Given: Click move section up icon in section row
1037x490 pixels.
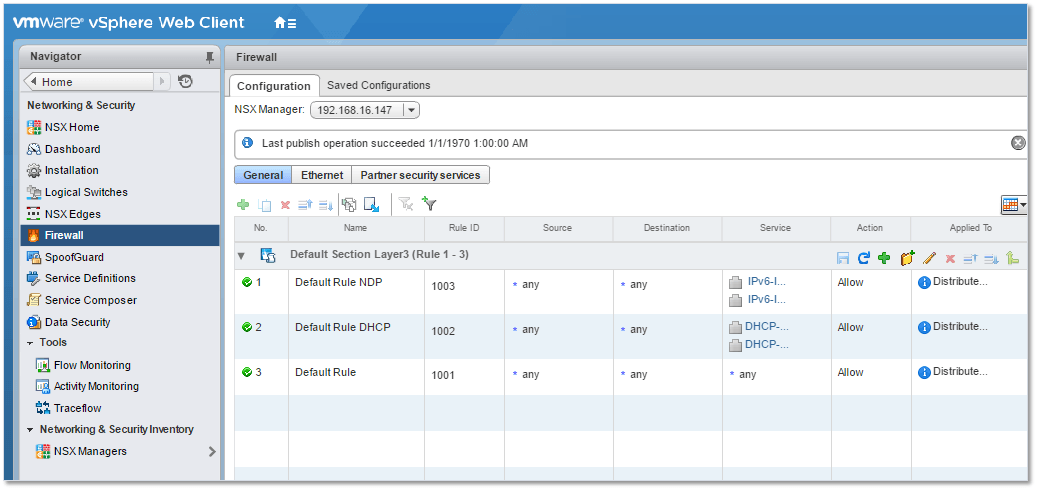Looking at the screenshot, I should coord(970,259).
